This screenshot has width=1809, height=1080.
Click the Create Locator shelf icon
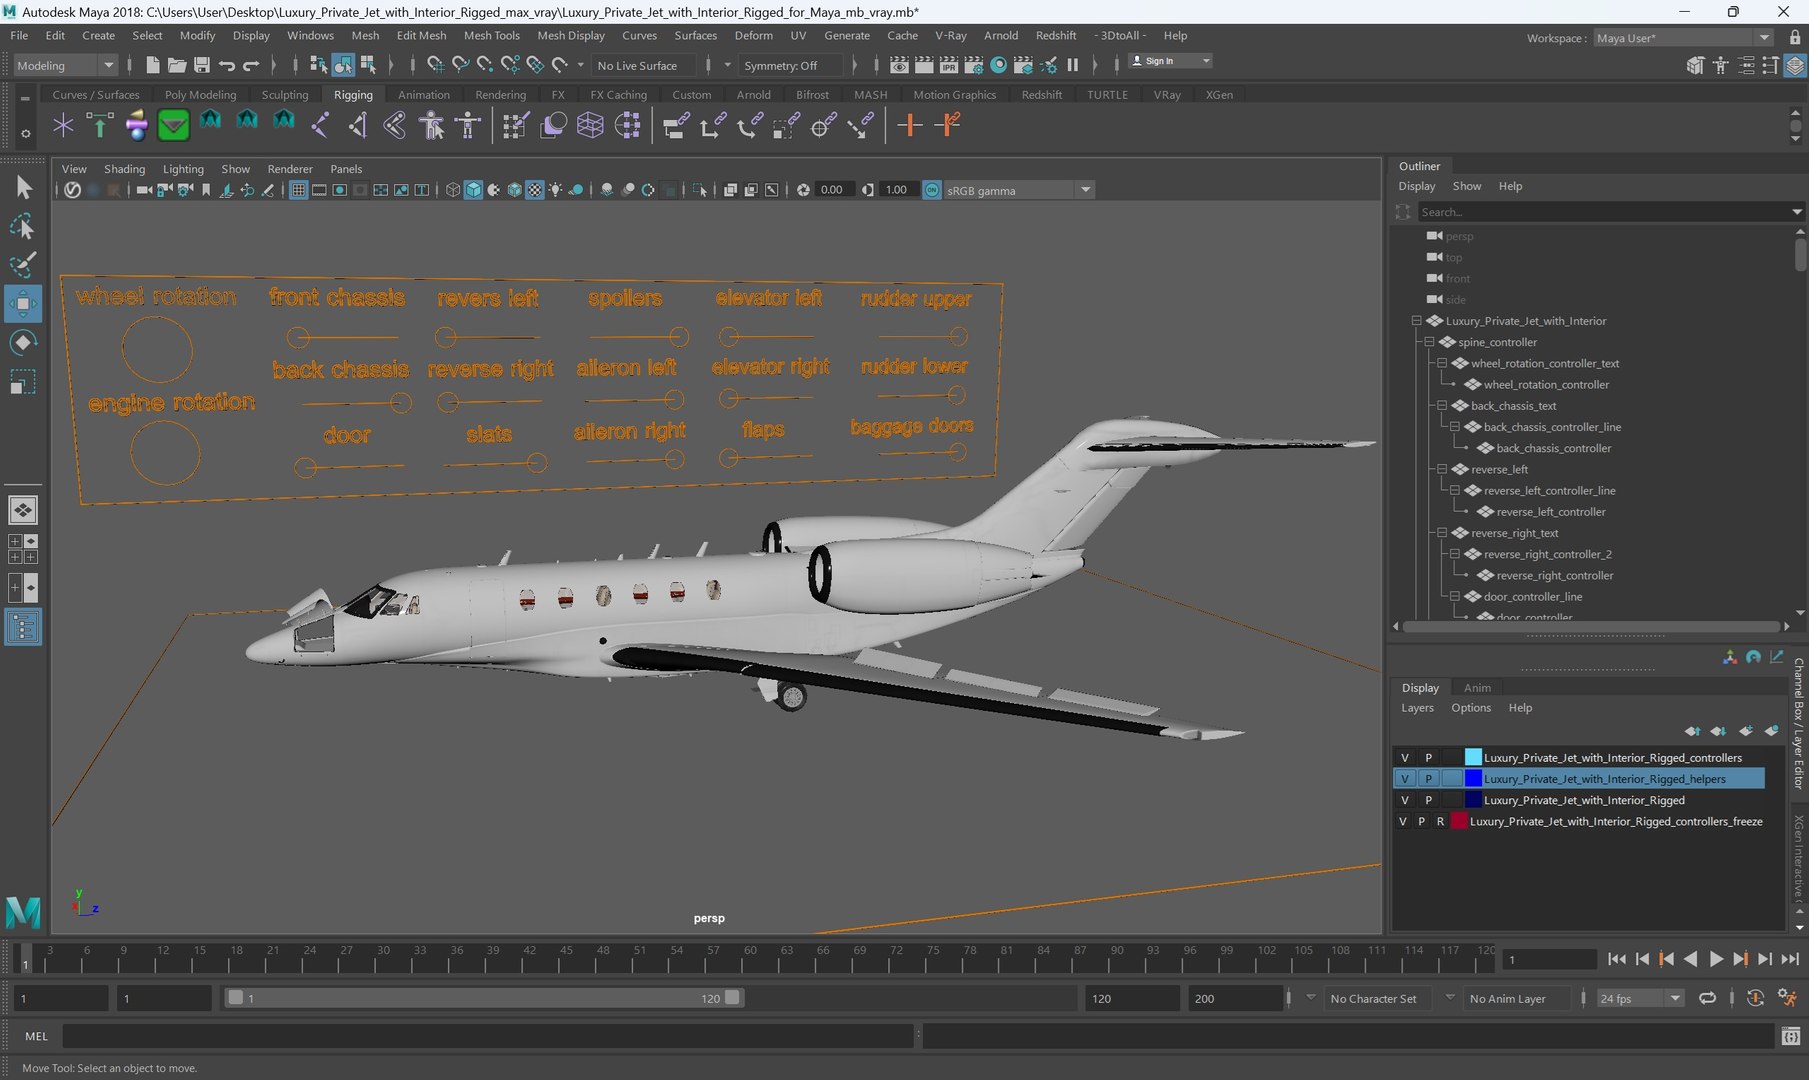coord(63,125)
